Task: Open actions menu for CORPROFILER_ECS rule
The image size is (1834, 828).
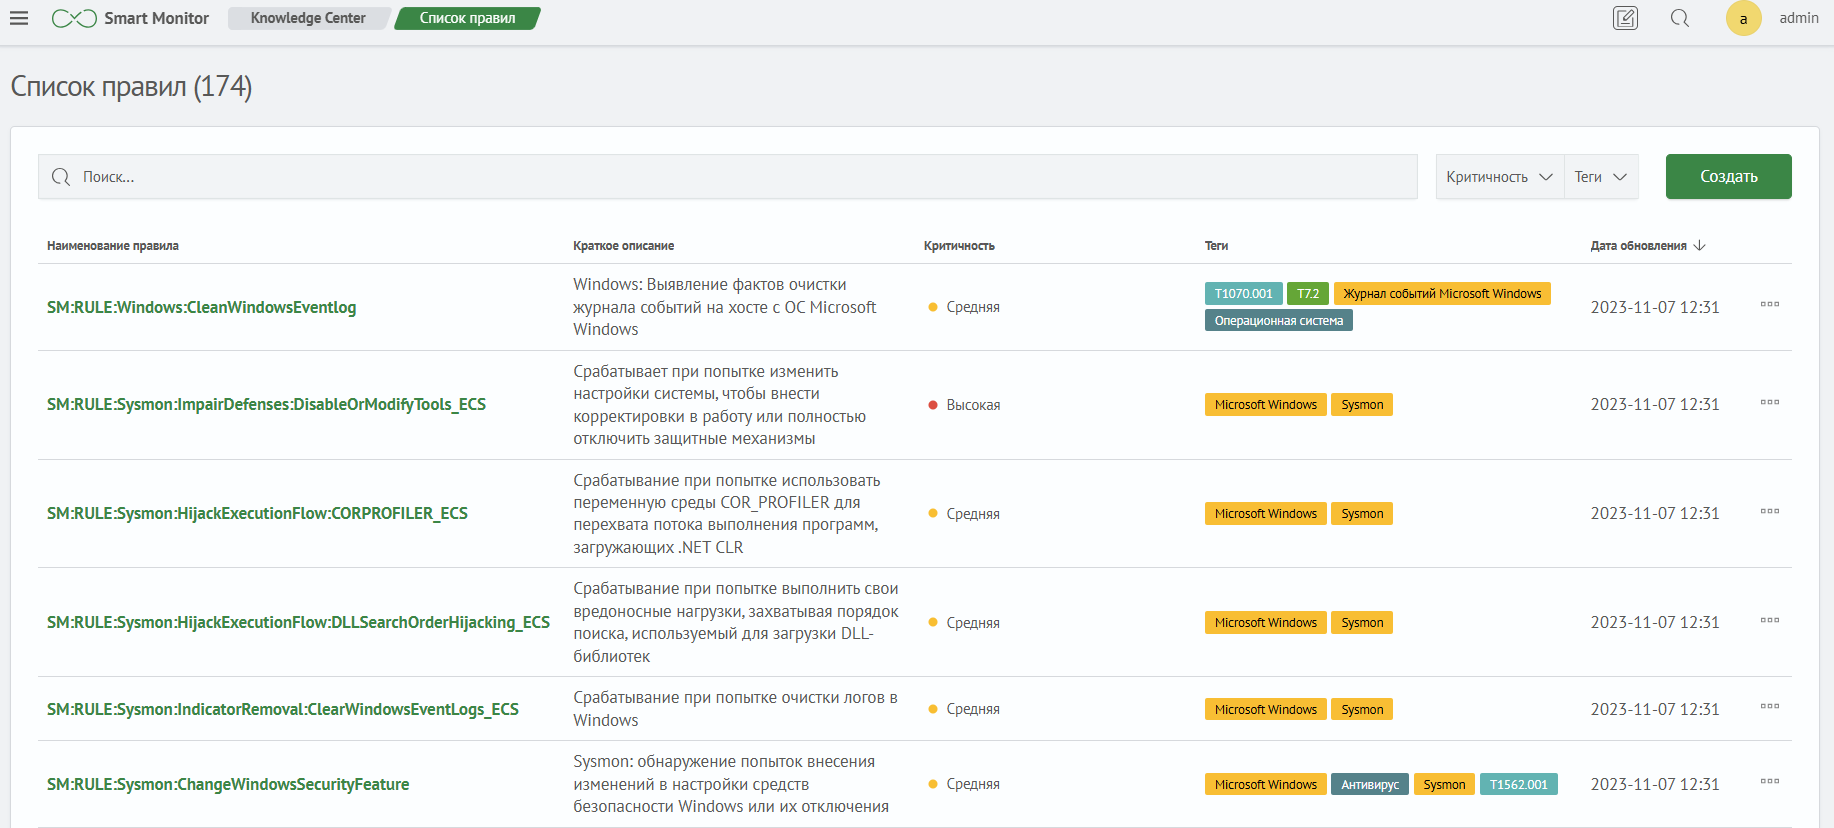Action: 1770,511
